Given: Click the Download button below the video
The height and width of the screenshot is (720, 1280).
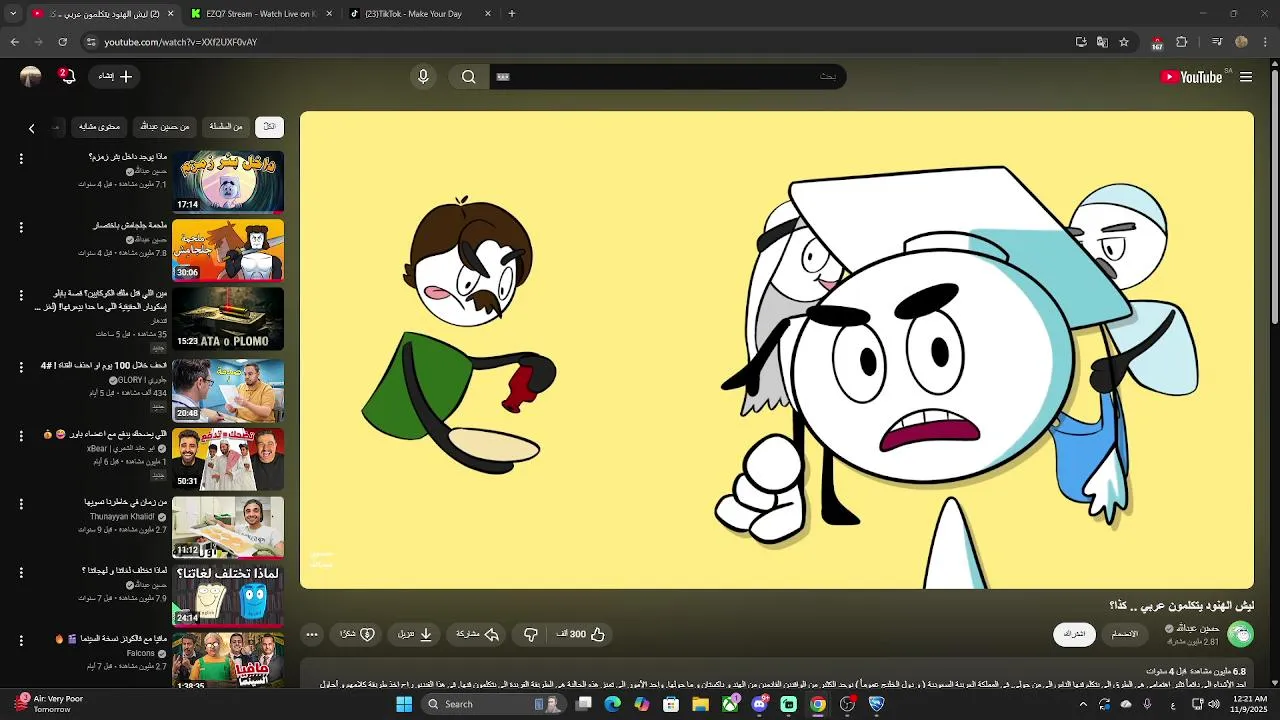Looking at the screenshot, I should click(416, 634).
